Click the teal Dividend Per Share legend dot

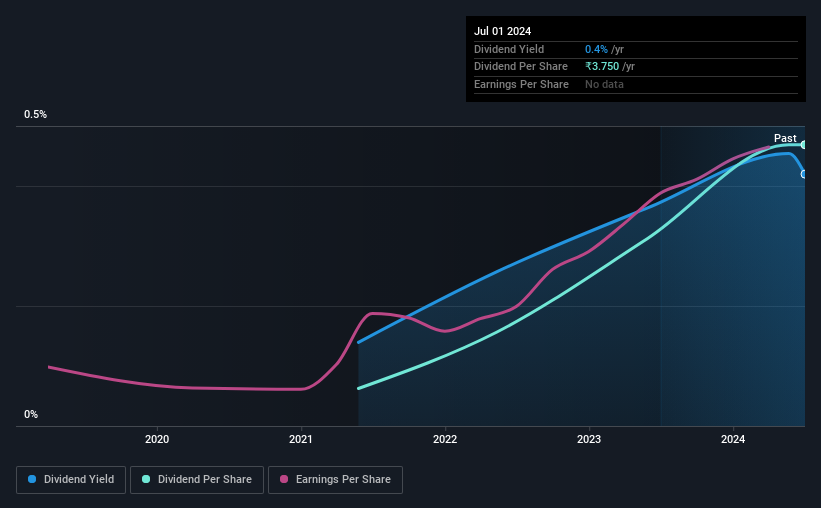tap(146, 479)
